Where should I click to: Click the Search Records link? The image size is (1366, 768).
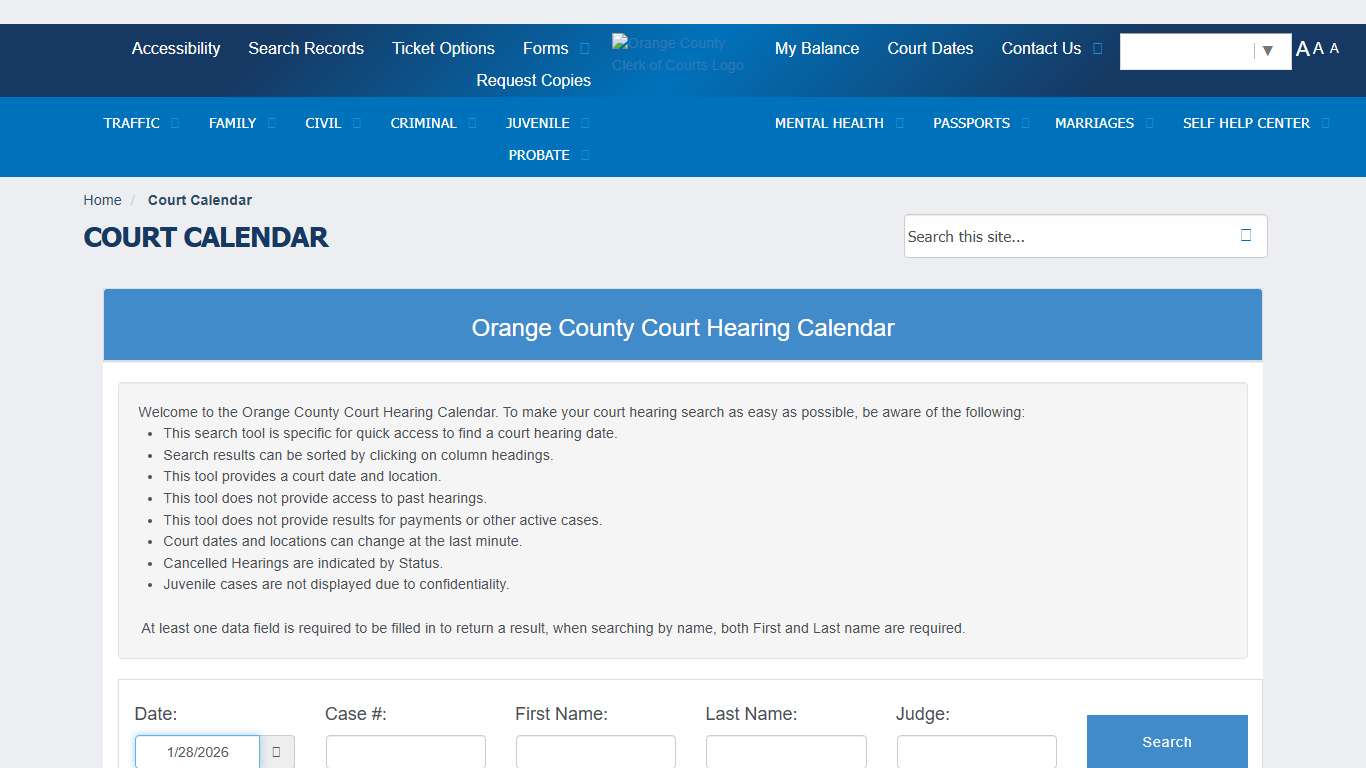point(306,49)
